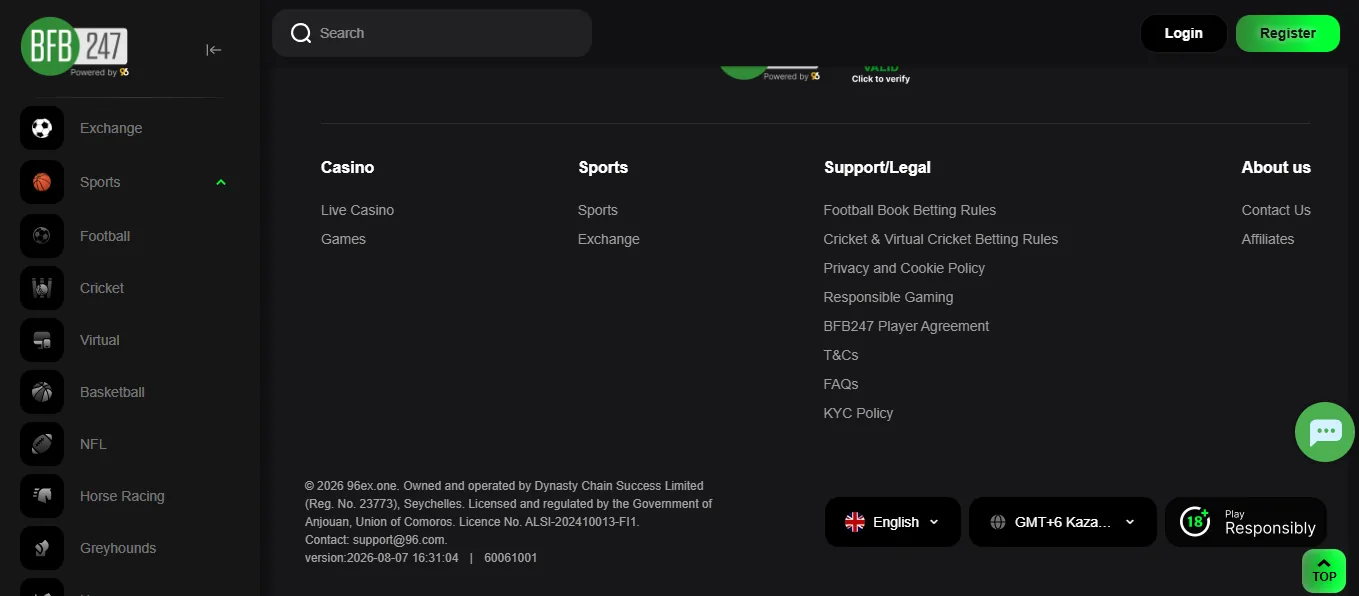Screen dimensions: 1359x596
Task: Click the Support/Legal footer heading
Action: [877, 167]
